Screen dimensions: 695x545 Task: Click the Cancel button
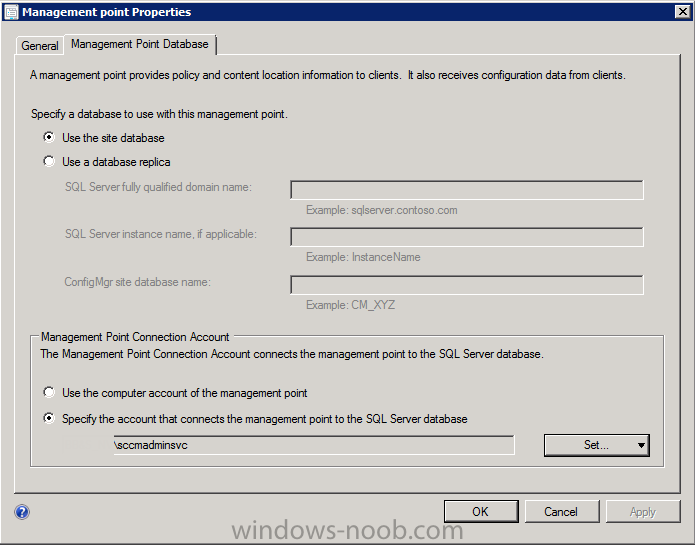(561, 512)
